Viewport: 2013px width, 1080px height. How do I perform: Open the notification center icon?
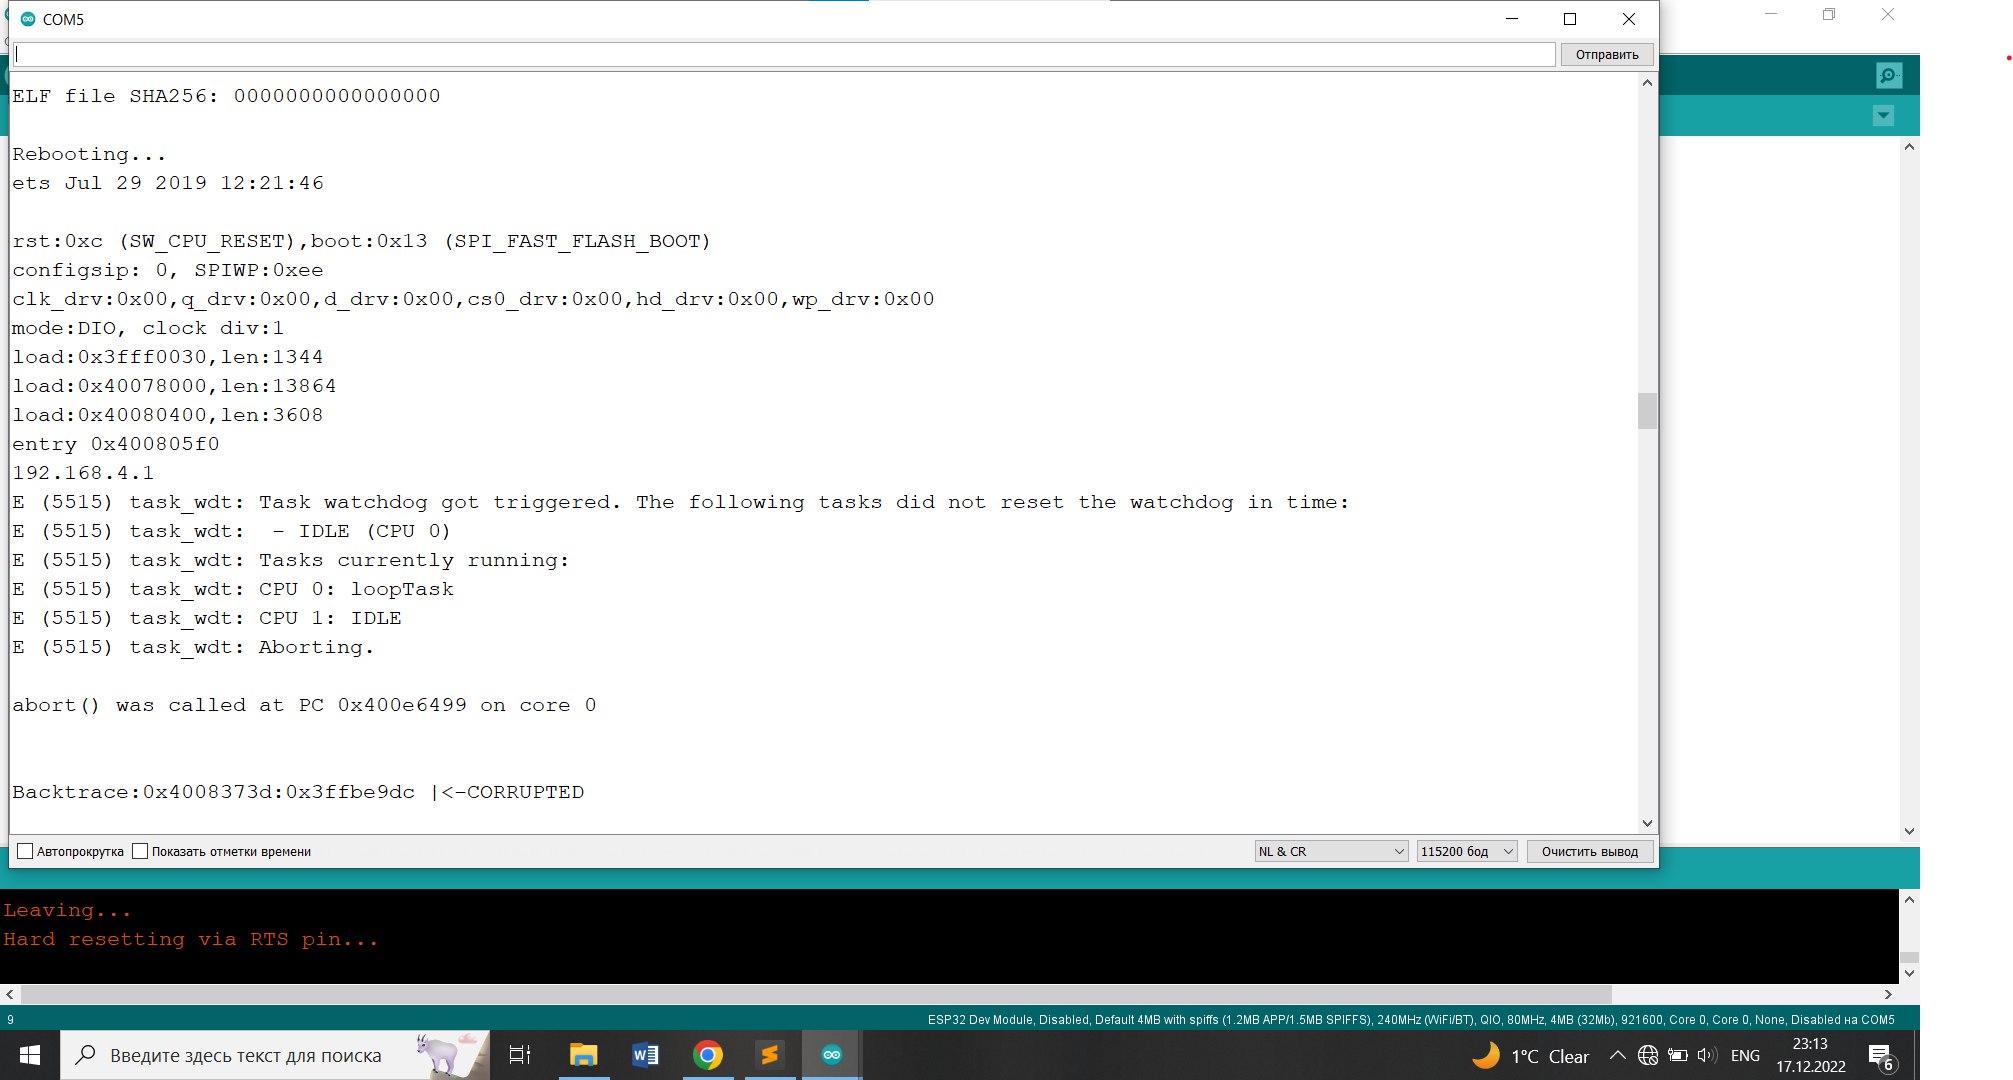(1880, 1056)
